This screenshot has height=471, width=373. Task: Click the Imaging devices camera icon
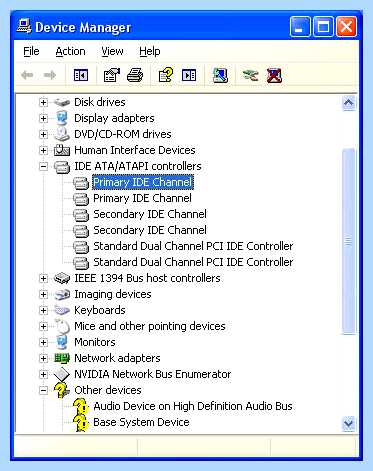62,294
